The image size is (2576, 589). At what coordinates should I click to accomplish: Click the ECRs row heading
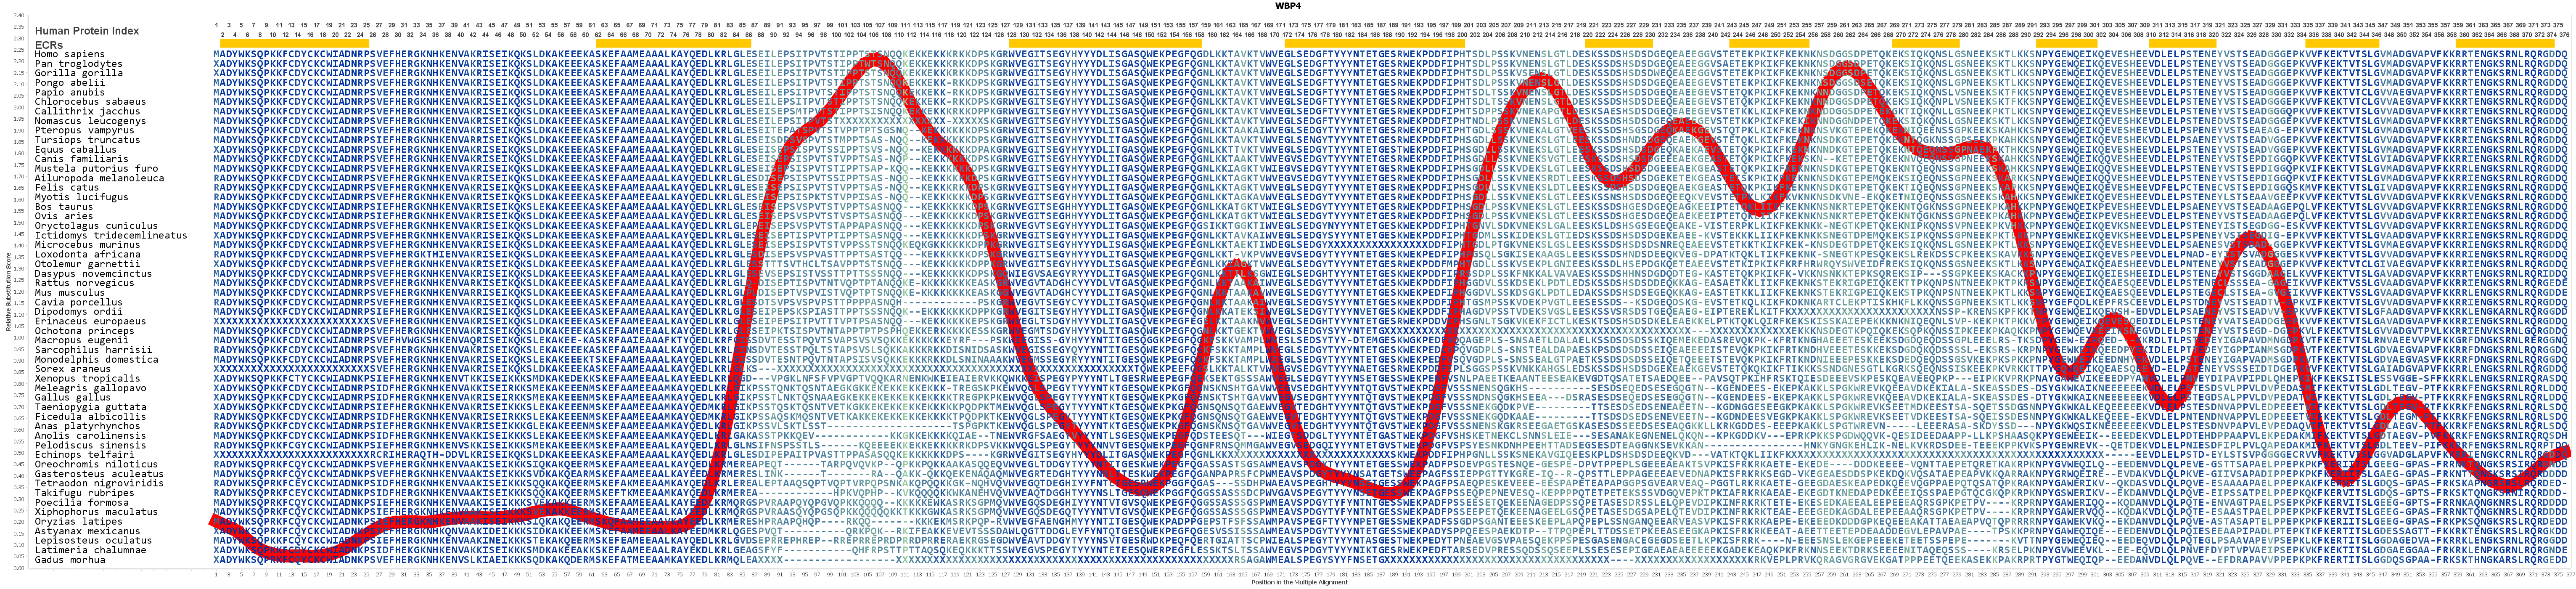coord(49,44)
